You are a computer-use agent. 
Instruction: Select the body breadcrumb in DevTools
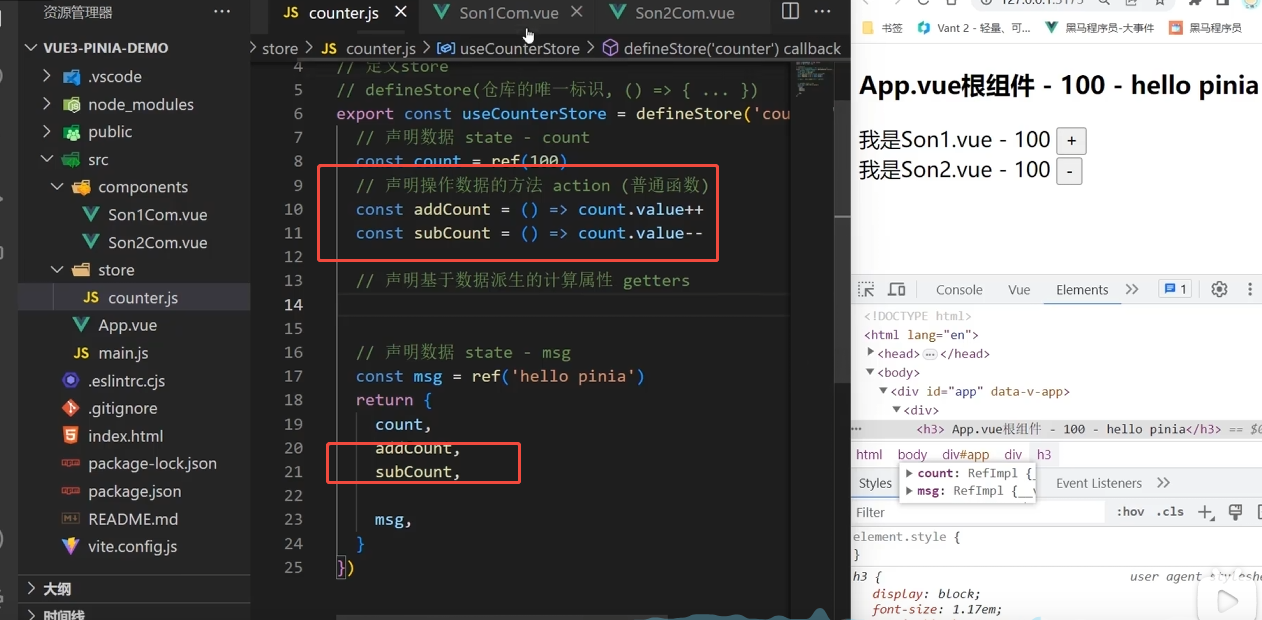click(x=912, y=454)
